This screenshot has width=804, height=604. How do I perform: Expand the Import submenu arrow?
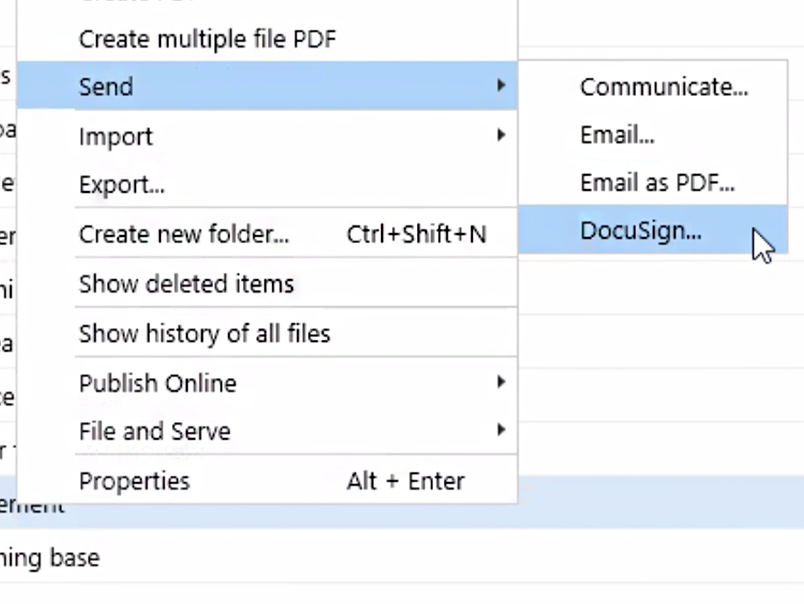[500, 136]
